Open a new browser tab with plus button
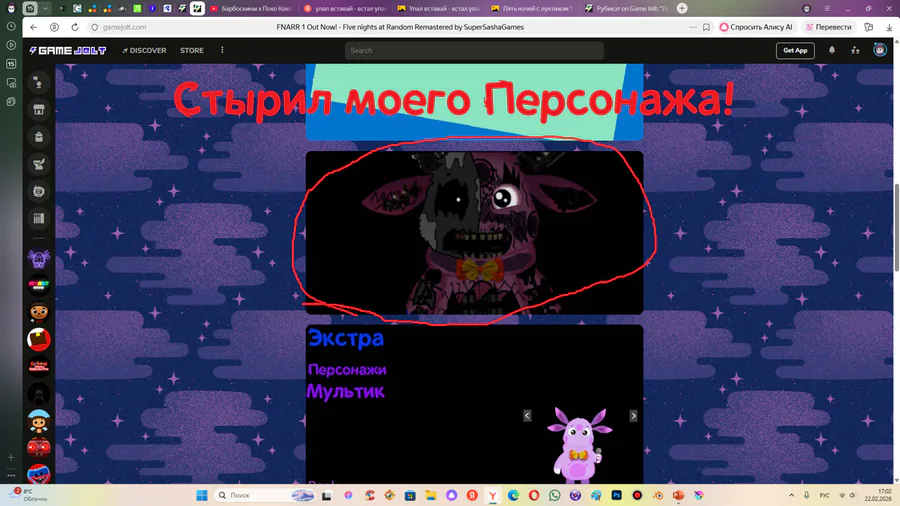This screenshot has width=900, height=506. (x=682, y=8)
